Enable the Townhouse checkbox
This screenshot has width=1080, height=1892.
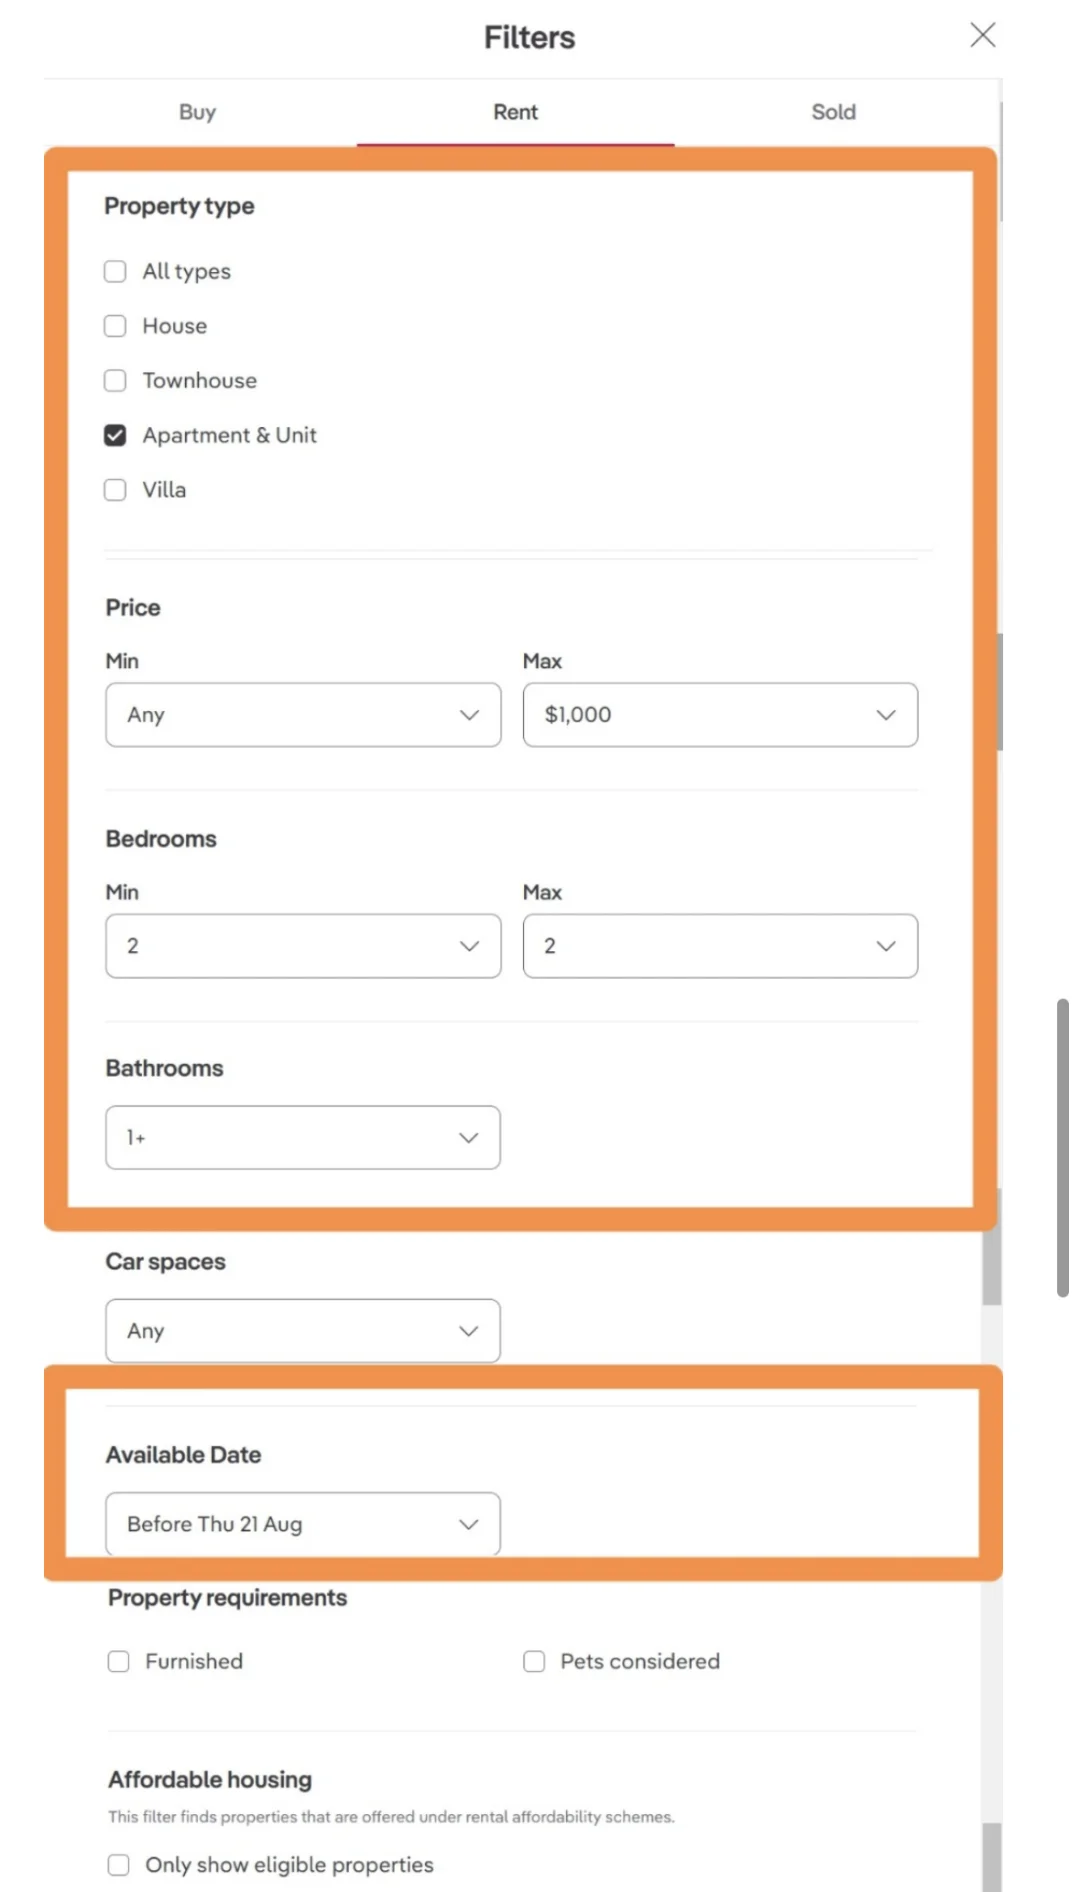coord(115,381)
